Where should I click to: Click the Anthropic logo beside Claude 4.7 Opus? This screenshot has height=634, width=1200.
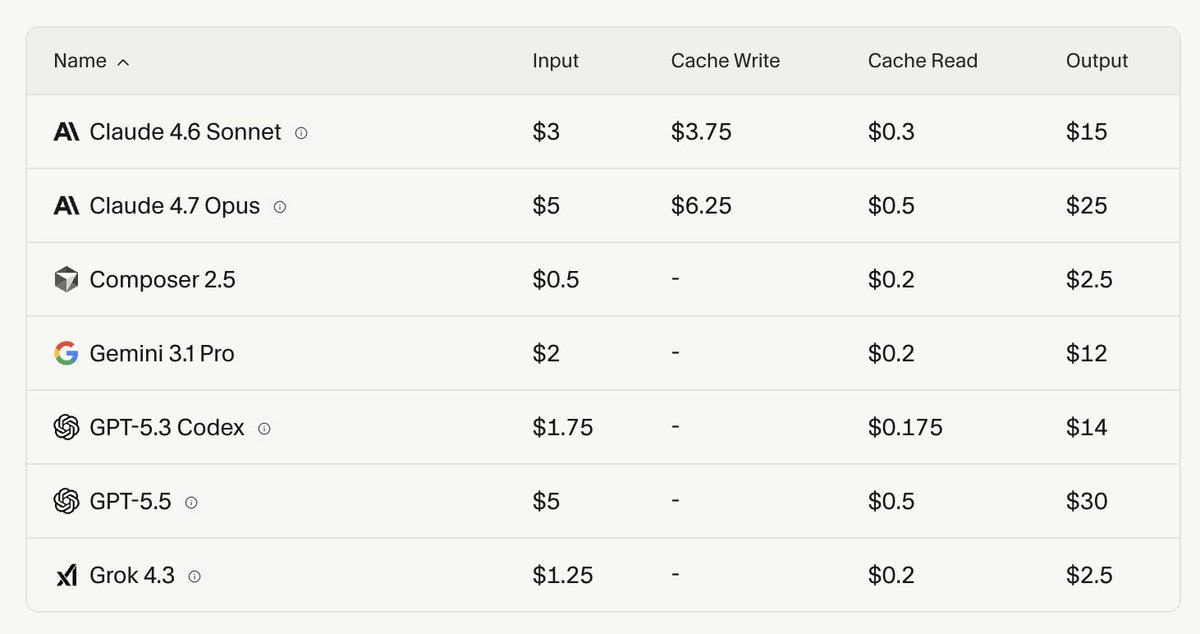pyautogui.click(x=66, y=206)
